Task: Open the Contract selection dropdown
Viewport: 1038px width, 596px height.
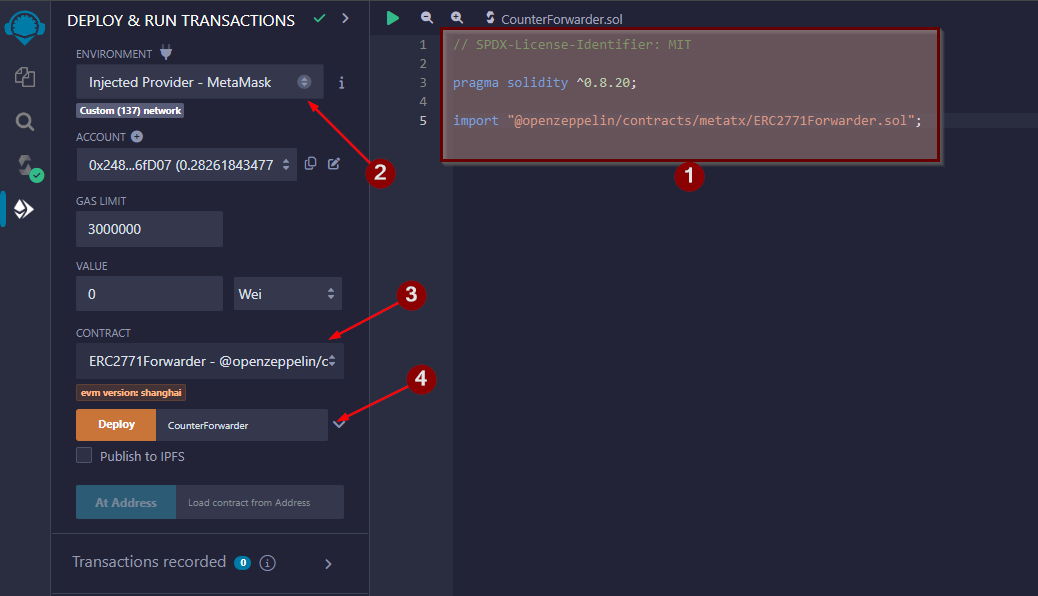Action: pos(209,361)
